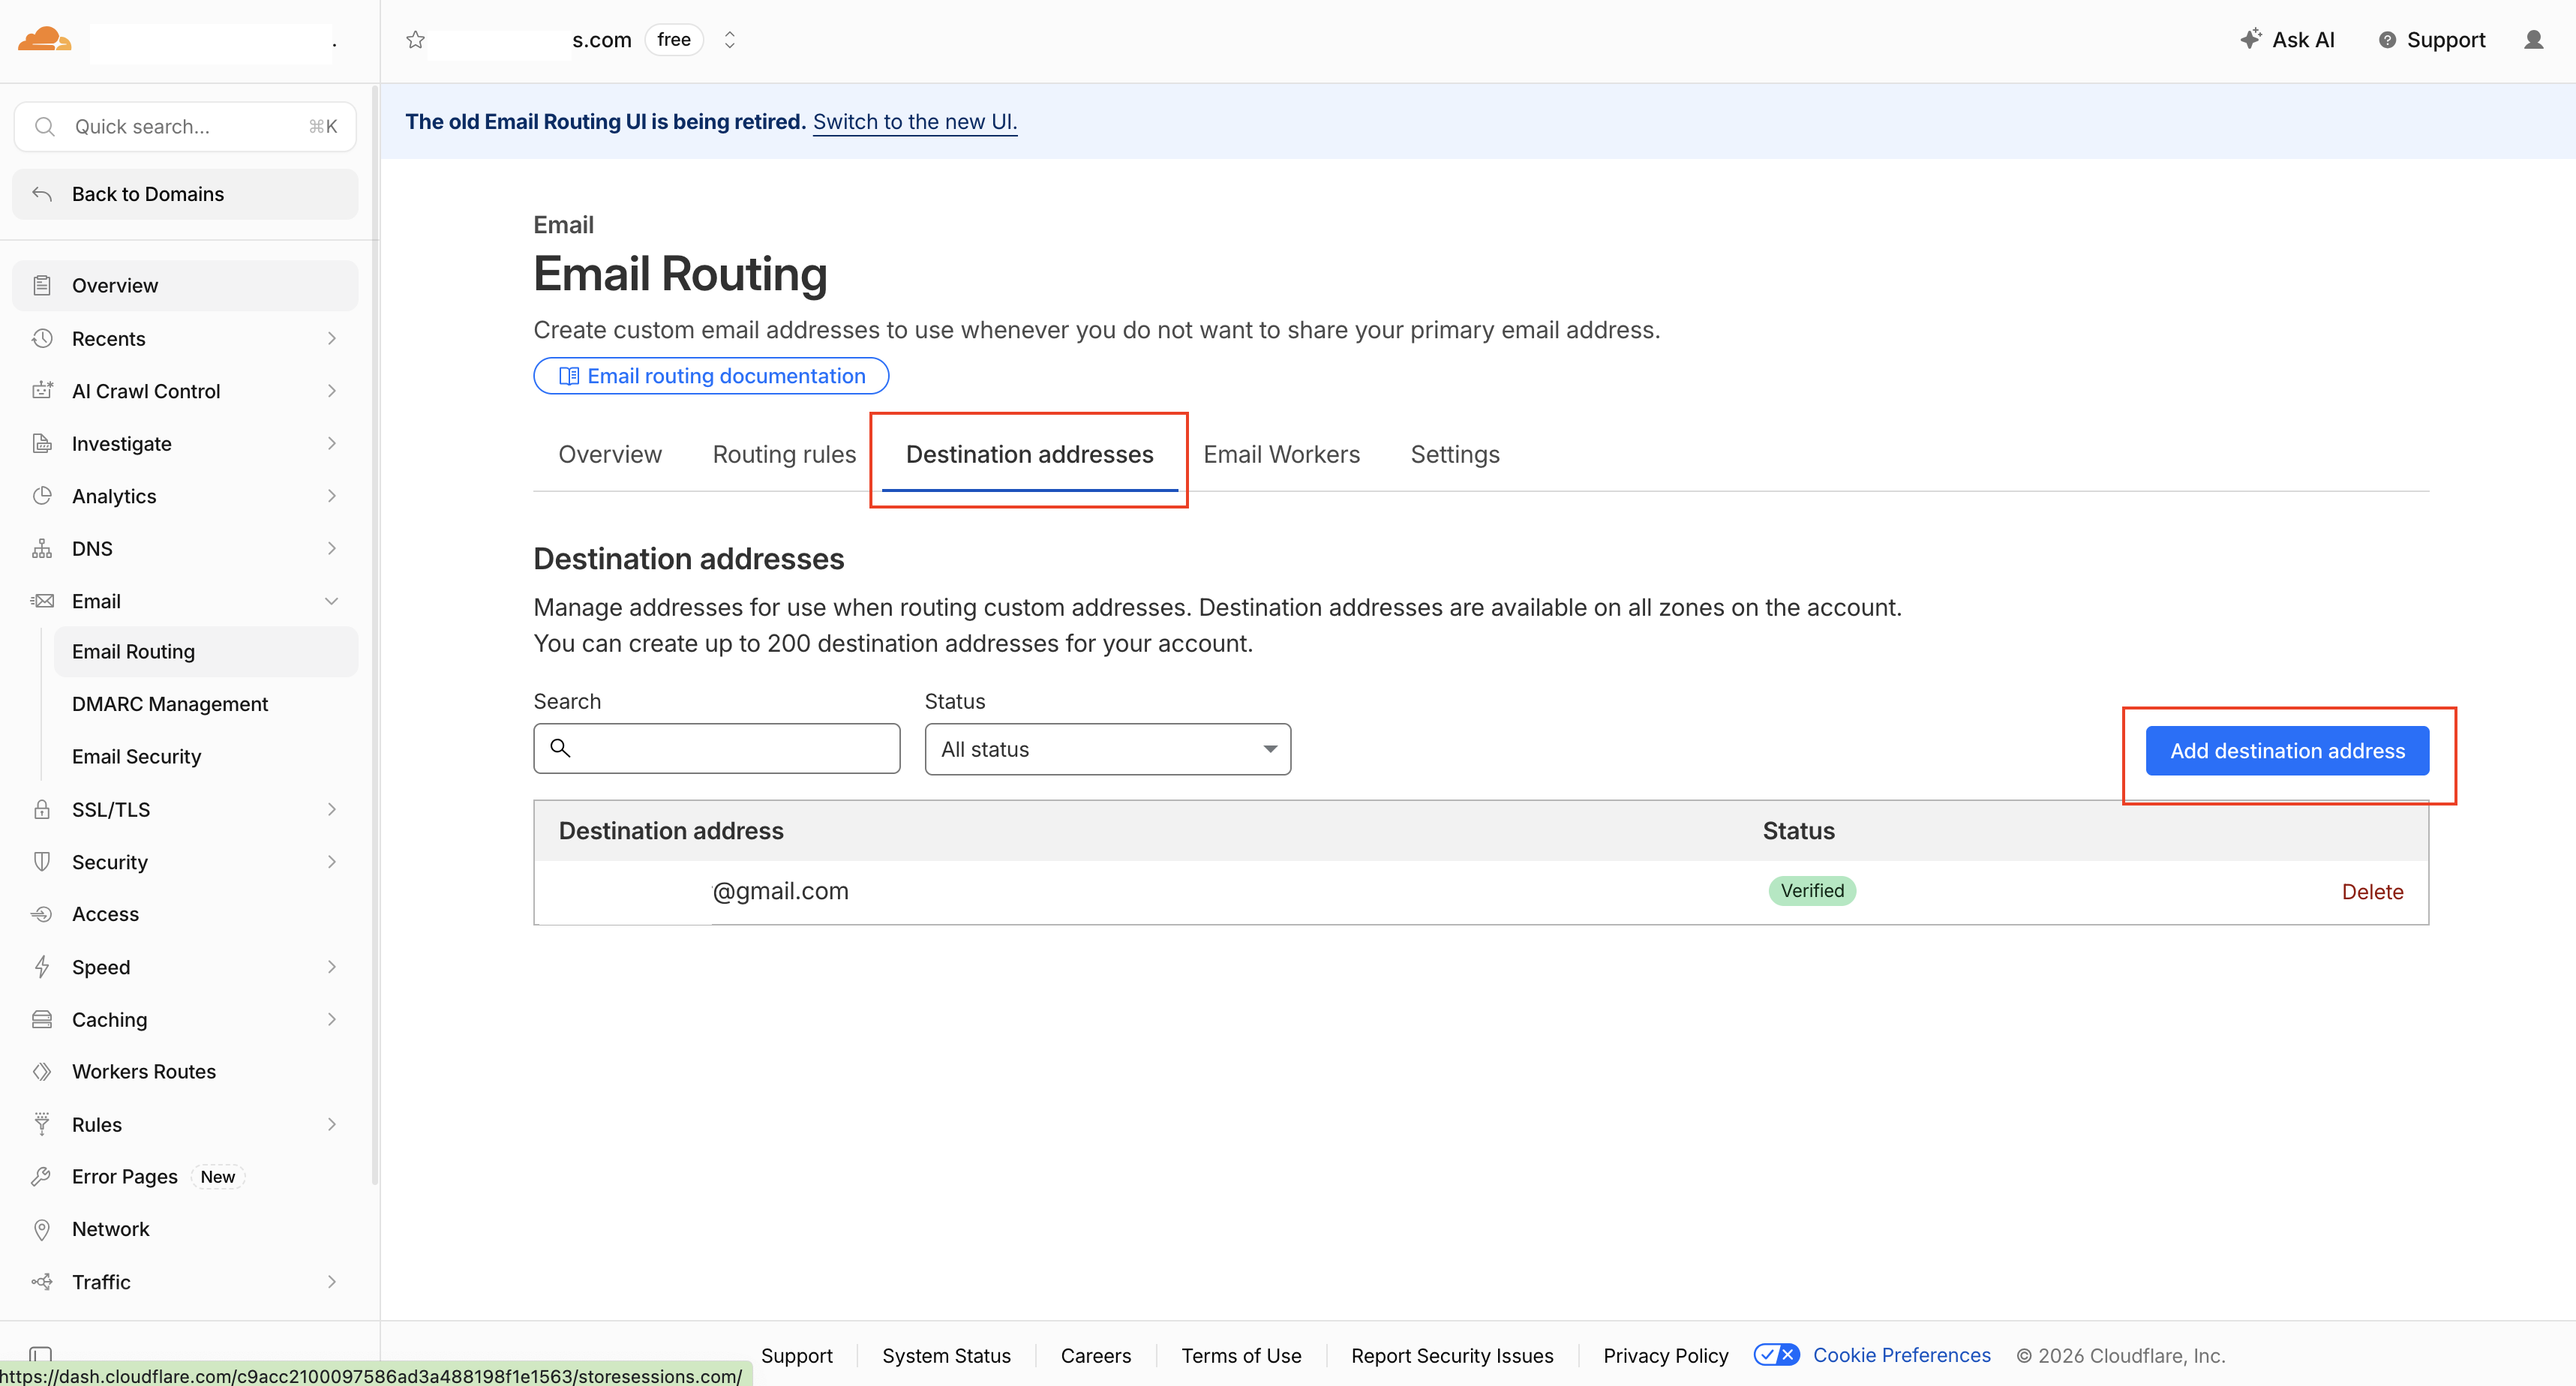
Task: Expand the Analytics chevron
Action: click(332, 496)
